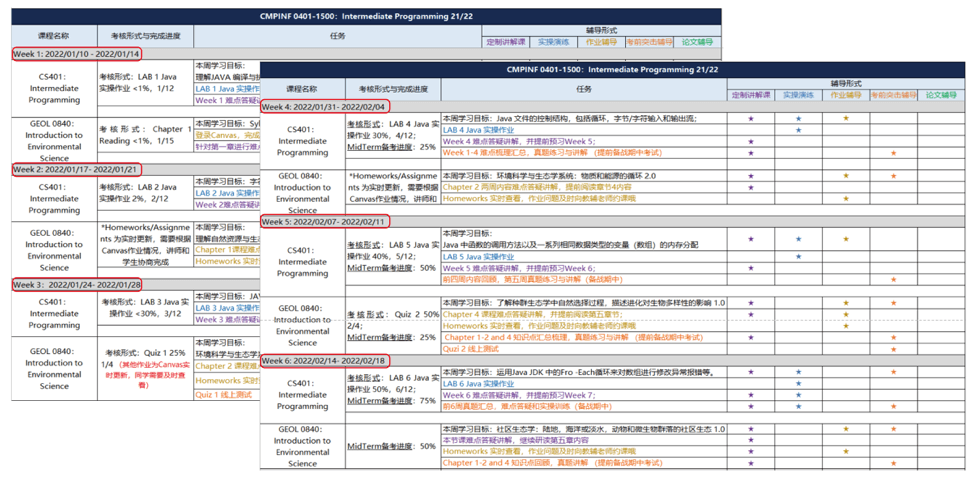
Task: Click the purple star in Week 5 难点答疑讲解 row
Action: click(751, 268)
